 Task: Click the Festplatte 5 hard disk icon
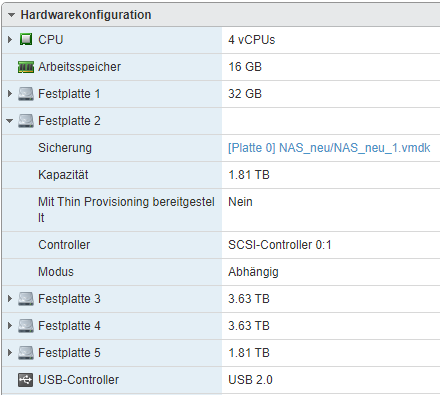point(26,353)
